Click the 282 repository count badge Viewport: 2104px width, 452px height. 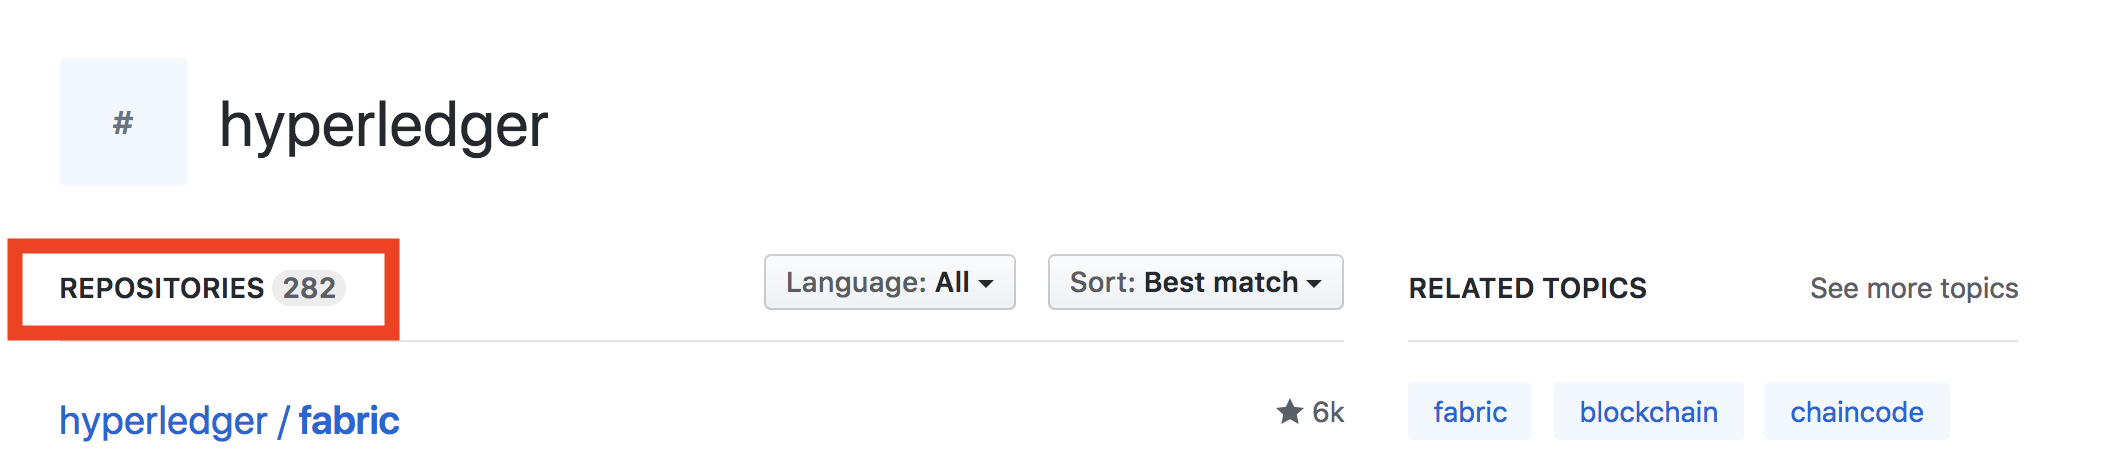click(x=309, y=289)
